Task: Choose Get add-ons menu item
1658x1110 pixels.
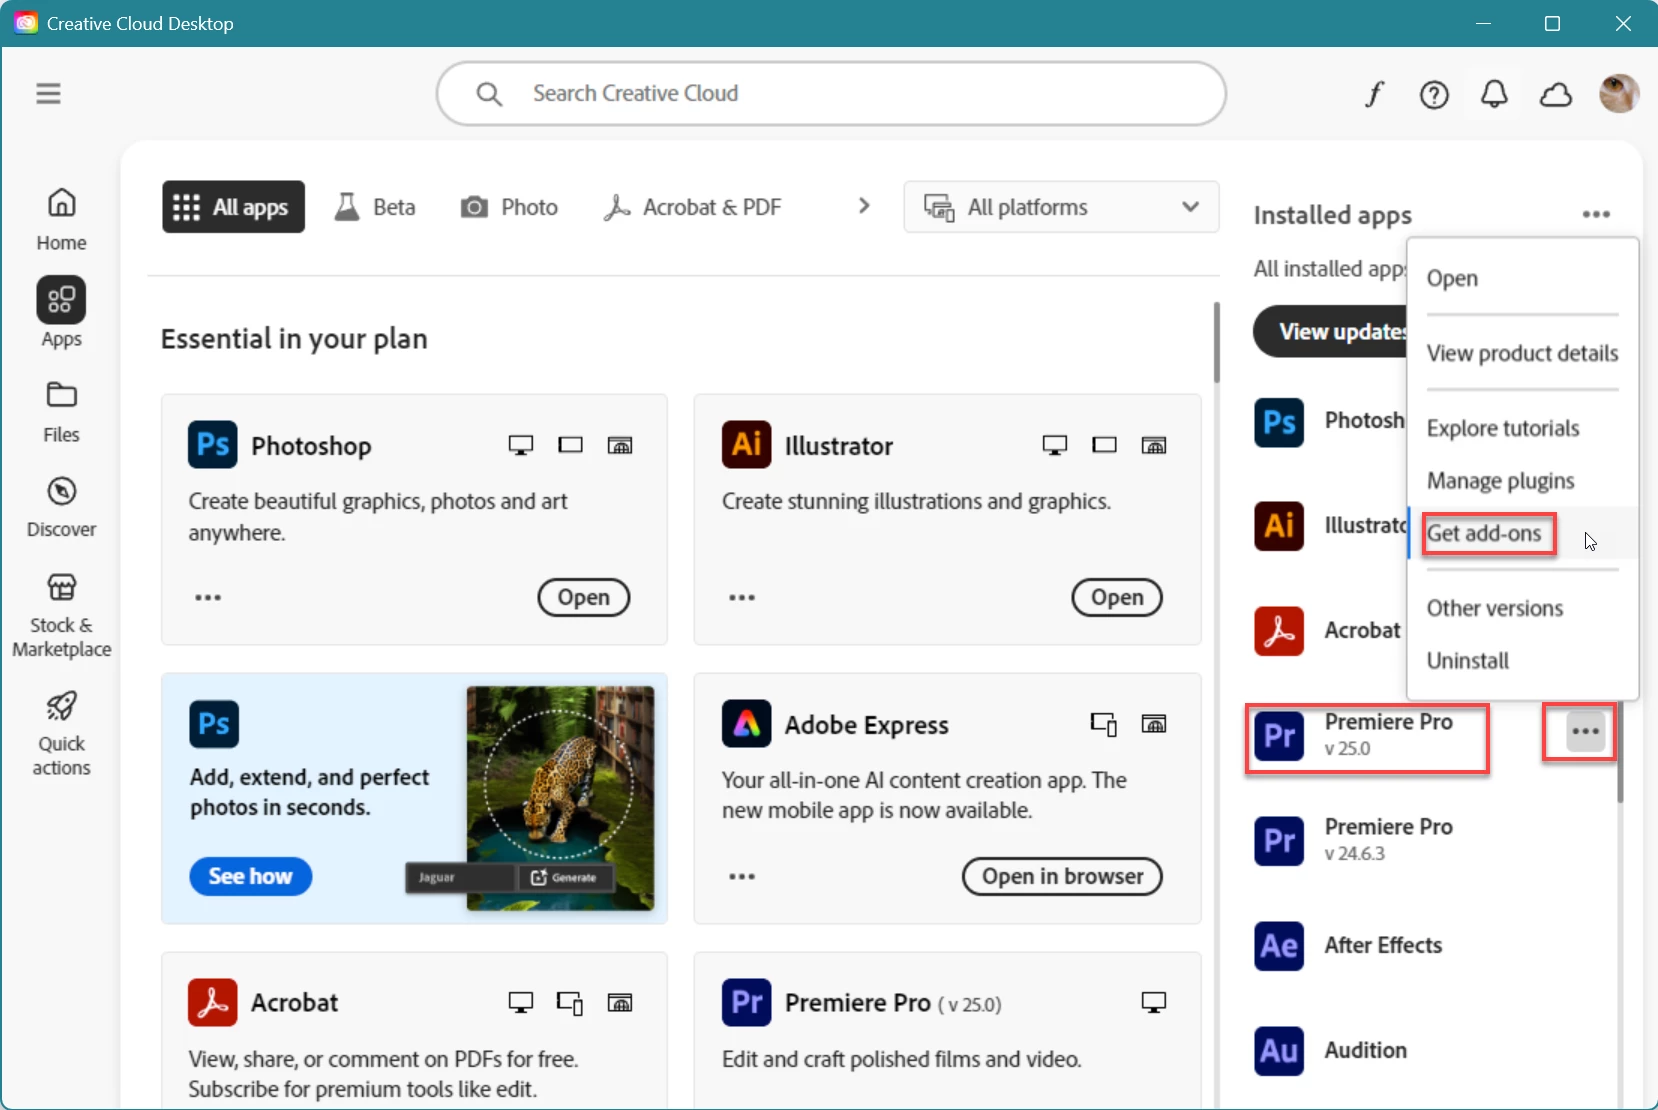Action: pos(1522,533)
